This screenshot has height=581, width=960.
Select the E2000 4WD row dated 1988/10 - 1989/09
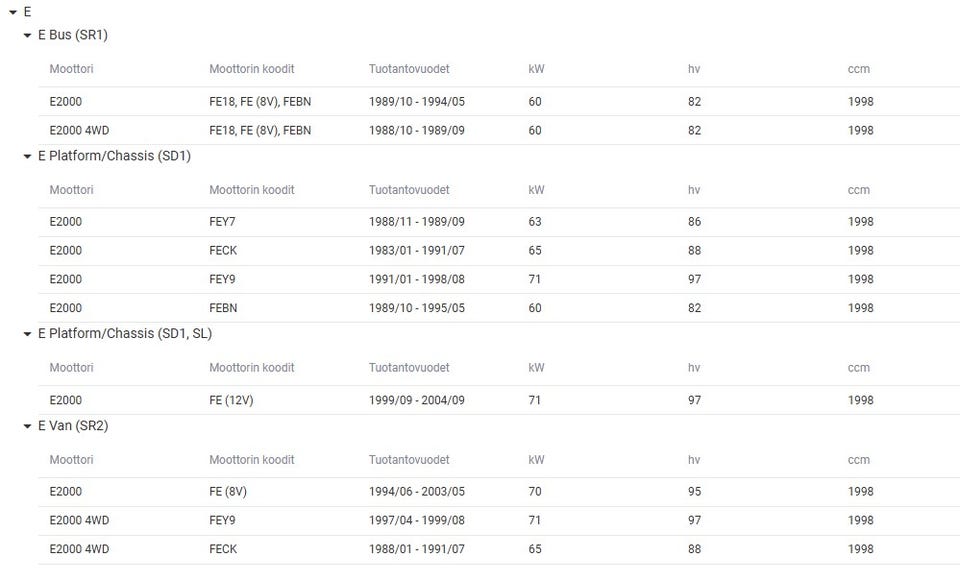tap(79, 130)
